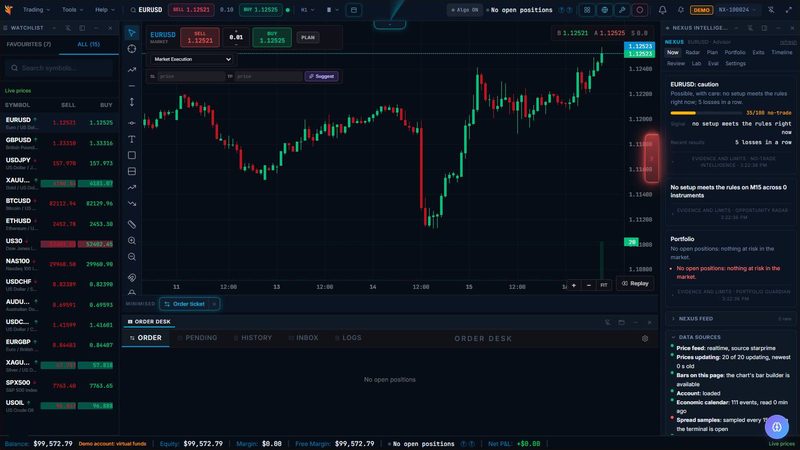This screenshot has height=450, width=800.
Task: Open notifications bell
Action: 662,10
